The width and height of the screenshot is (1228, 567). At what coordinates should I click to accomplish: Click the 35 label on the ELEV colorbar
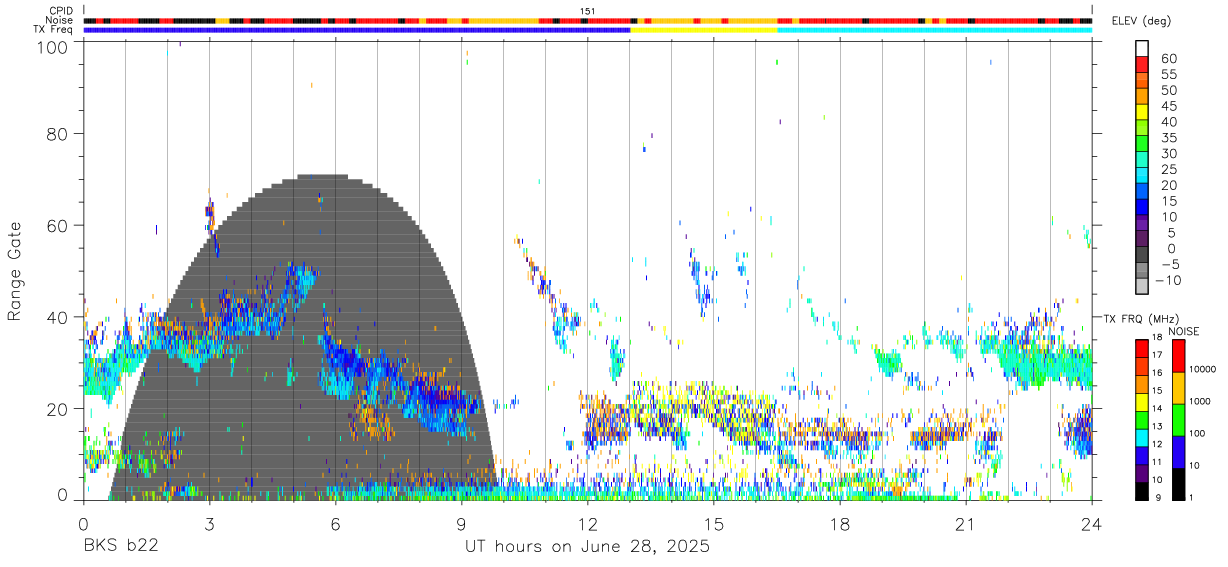(x=1167, y=138)
